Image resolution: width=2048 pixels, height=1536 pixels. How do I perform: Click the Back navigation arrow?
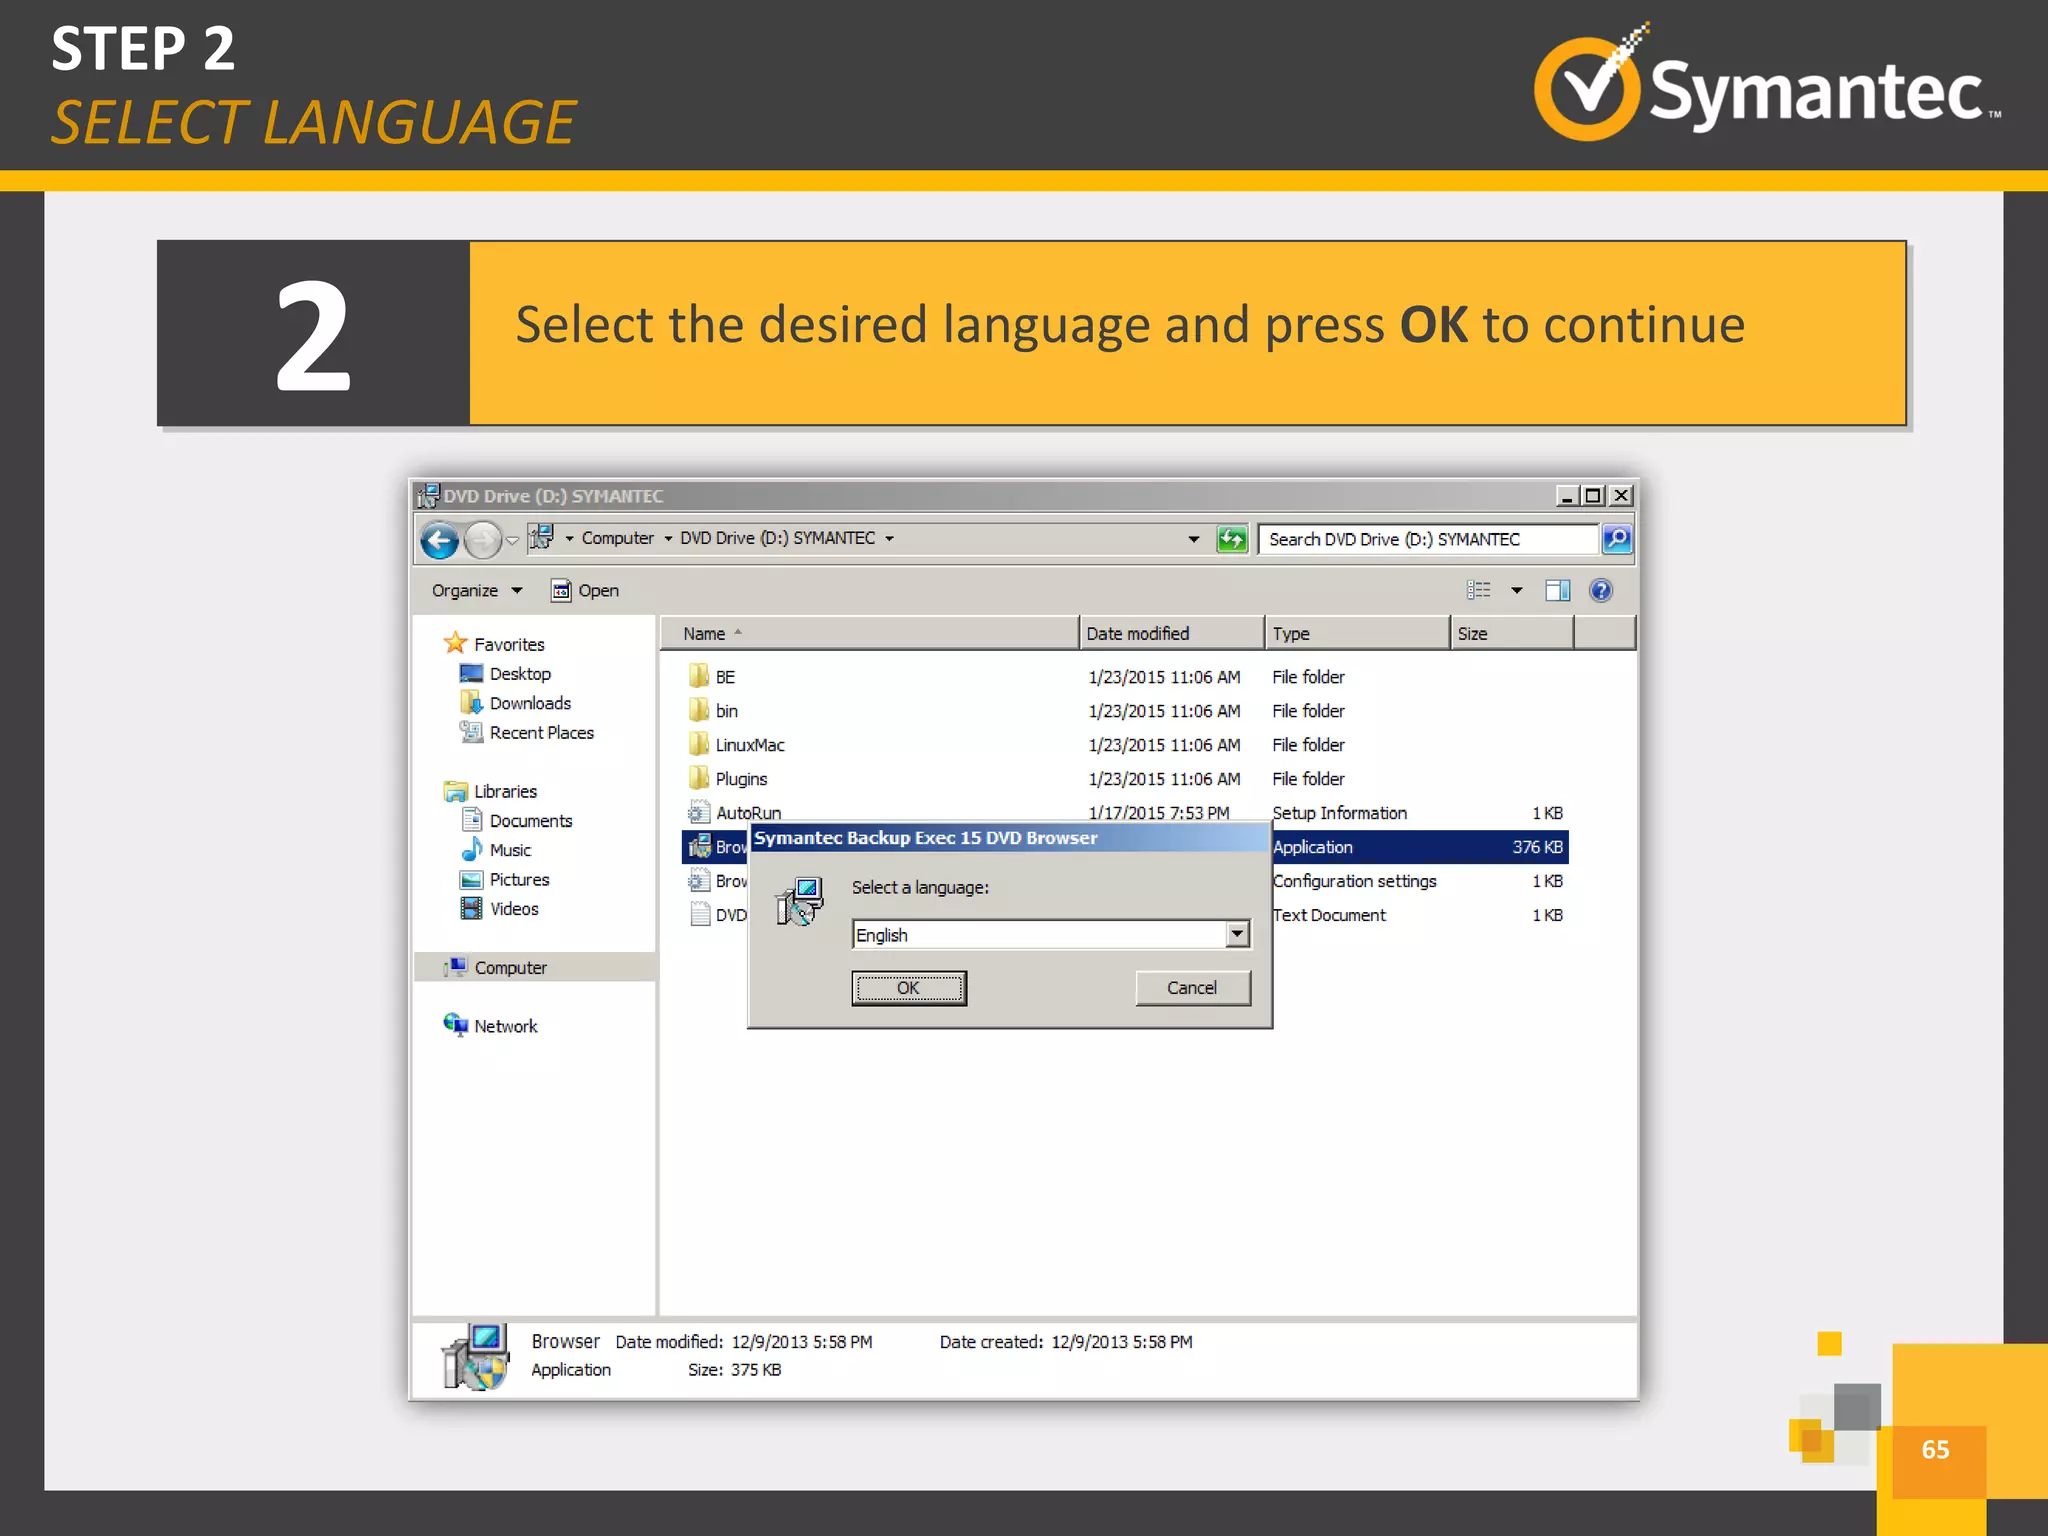439,540
